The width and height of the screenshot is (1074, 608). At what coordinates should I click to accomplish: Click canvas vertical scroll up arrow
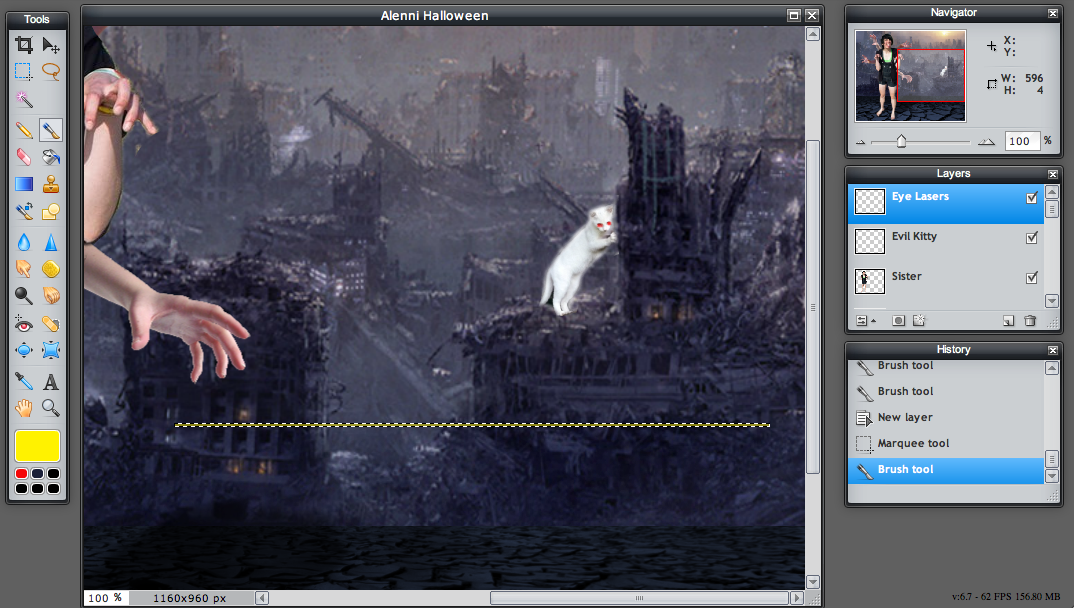813,34
